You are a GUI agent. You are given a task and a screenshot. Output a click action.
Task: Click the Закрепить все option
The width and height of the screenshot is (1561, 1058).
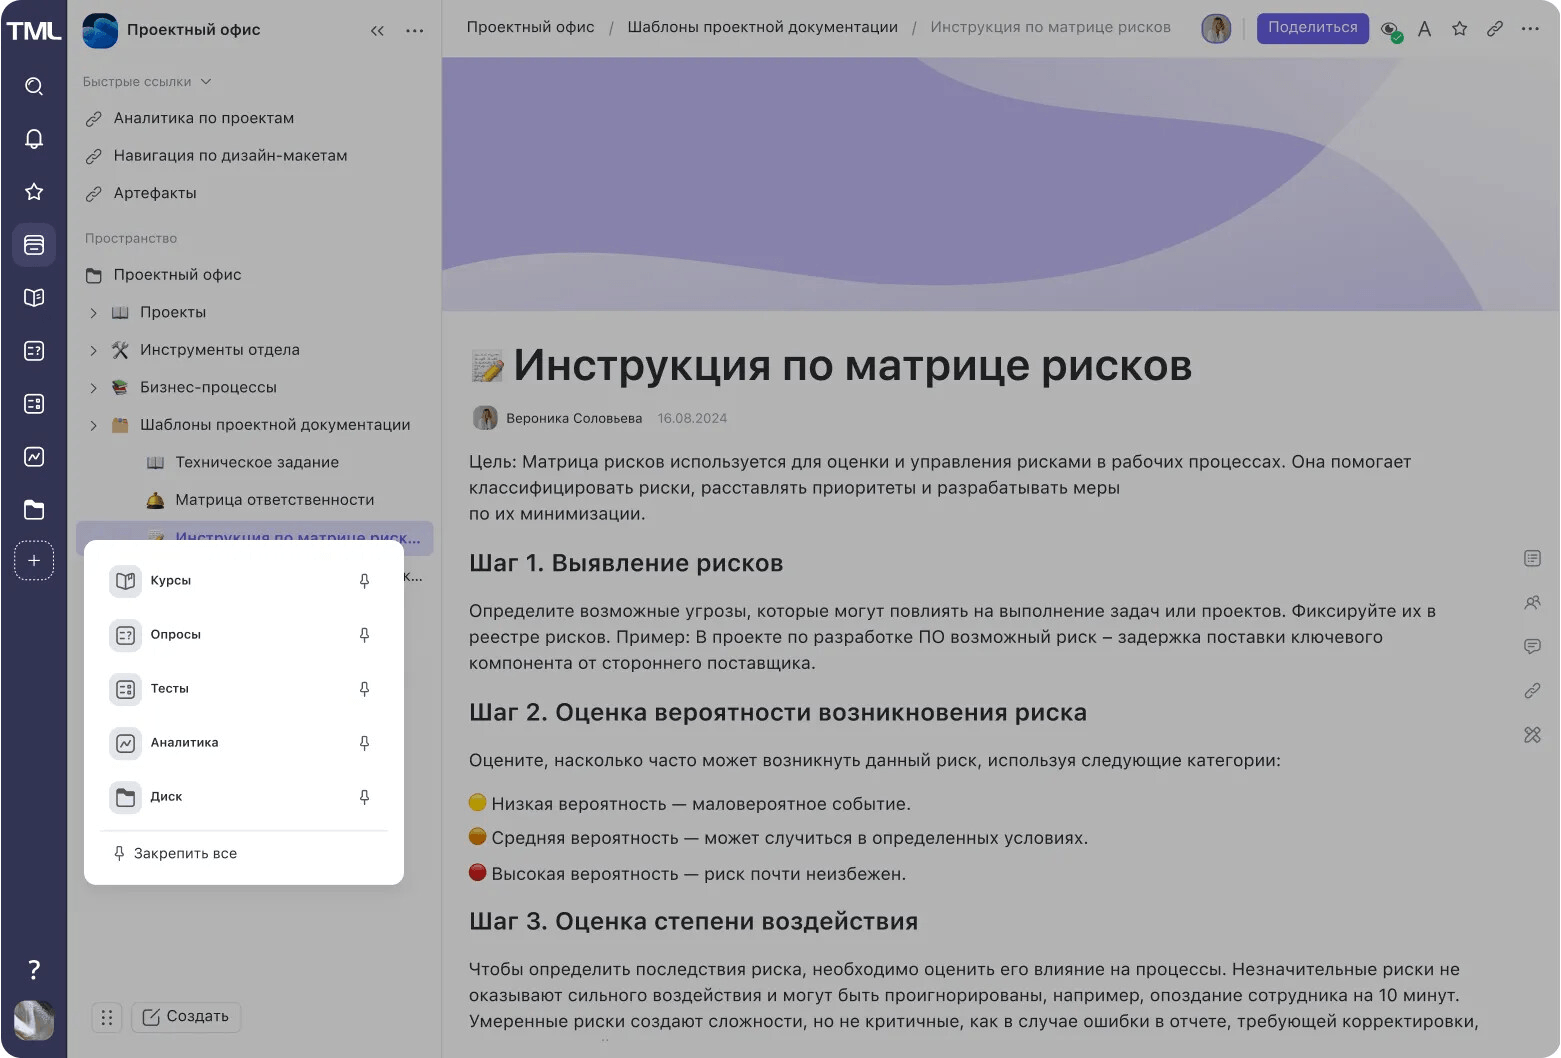click(x=185, y=854)
